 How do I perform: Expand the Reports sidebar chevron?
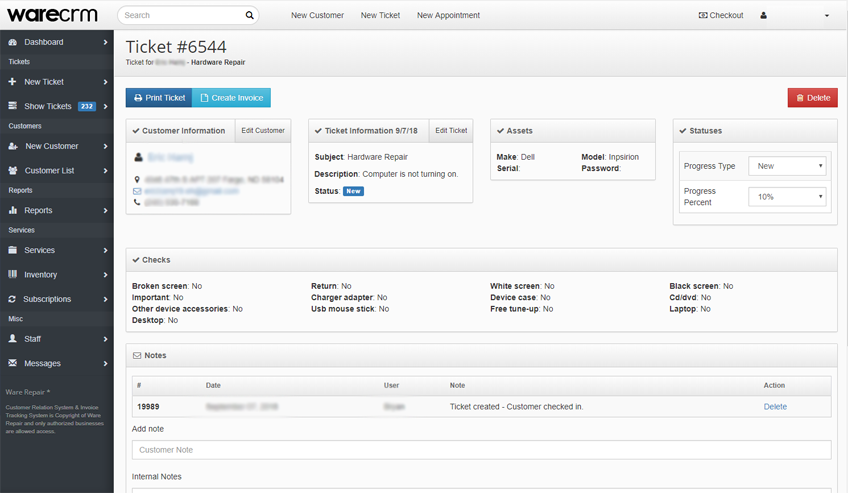point(105,211)
